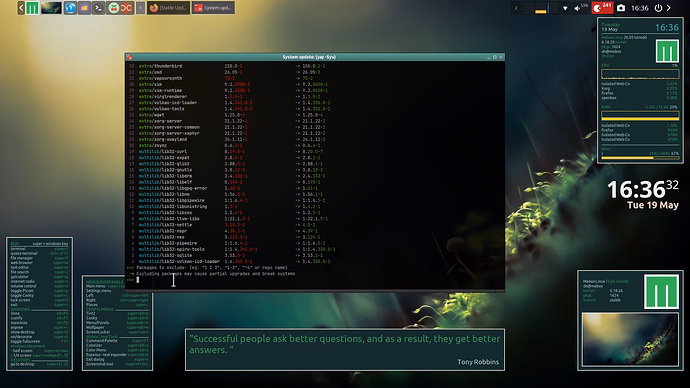The height and width of the screenshot is (388, 690).
Task: Click the screenshot camera tray icon
Action: (621, 8)
